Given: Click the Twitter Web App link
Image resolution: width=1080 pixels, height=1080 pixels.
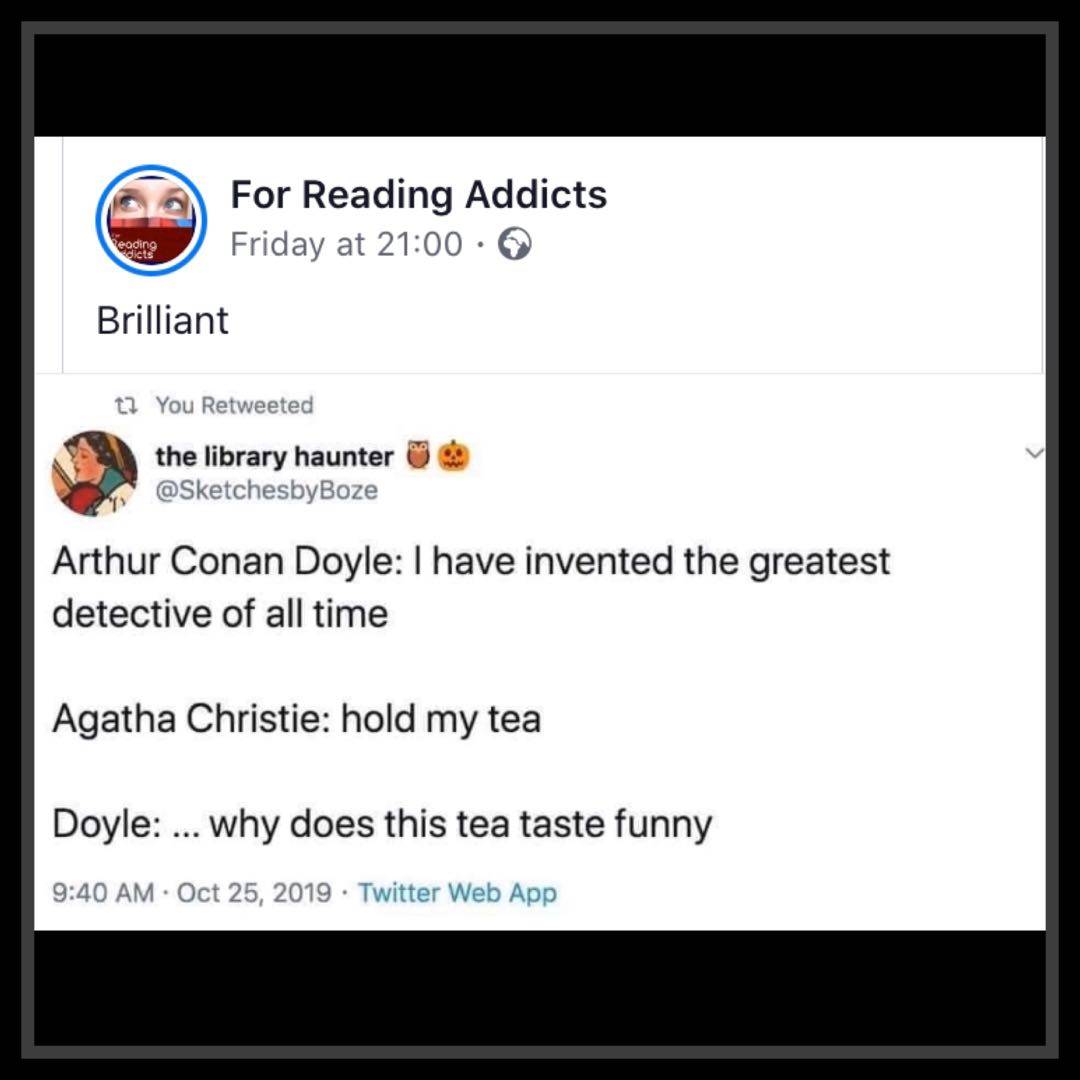Looking at the screenshot, I should pyautogui.click(x=457, y=893).
